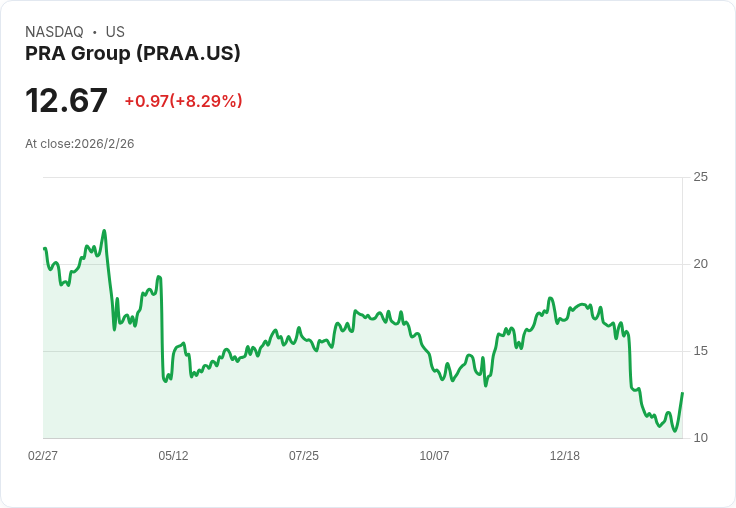Viewport: 736px width, 508px height.
Task: Select the NASDAQ exchange label
Action: coord(54,32)
